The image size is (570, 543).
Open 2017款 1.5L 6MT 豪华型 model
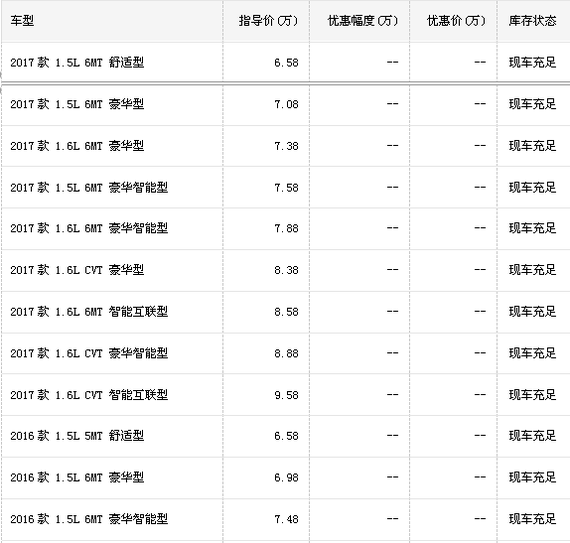(77, 104)
